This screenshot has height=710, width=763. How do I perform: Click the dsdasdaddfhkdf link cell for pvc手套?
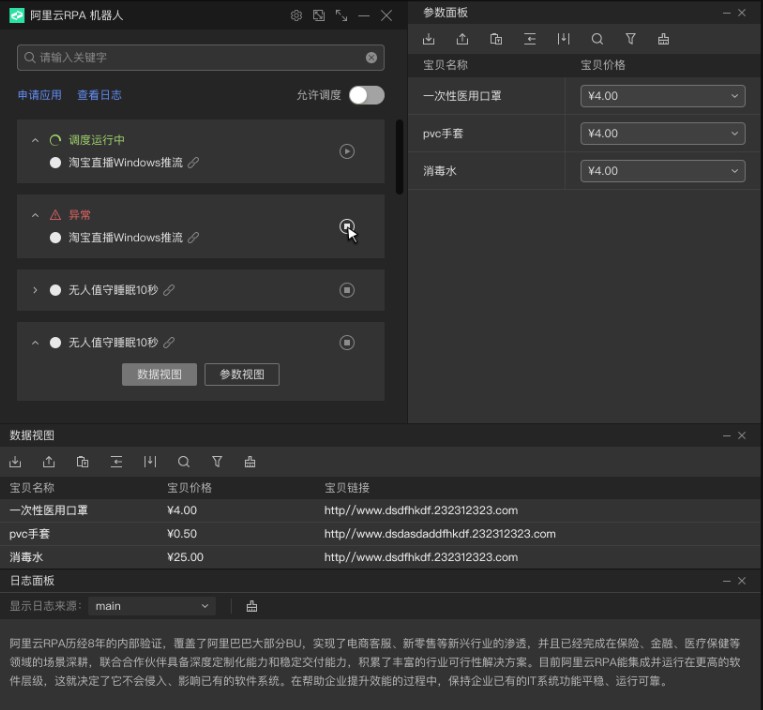(x=440, y=534)
